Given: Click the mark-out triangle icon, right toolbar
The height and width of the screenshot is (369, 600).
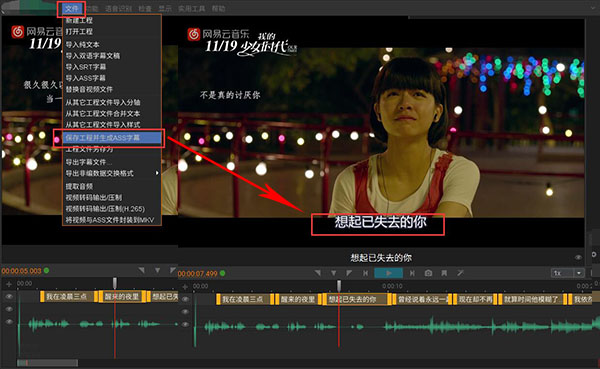Looking at the screenshot, I should pos(349,273).
